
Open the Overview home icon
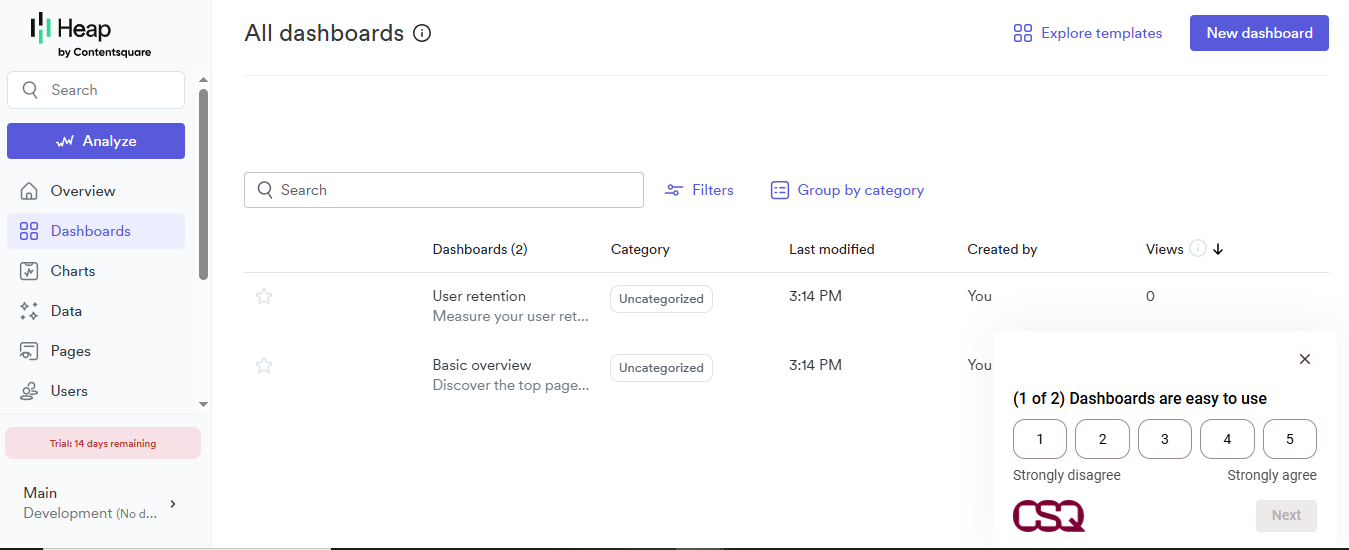29,191
